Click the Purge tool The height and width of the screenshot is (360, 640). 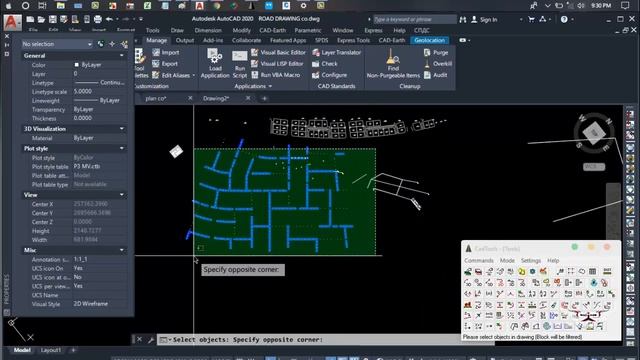coord(436,52)
